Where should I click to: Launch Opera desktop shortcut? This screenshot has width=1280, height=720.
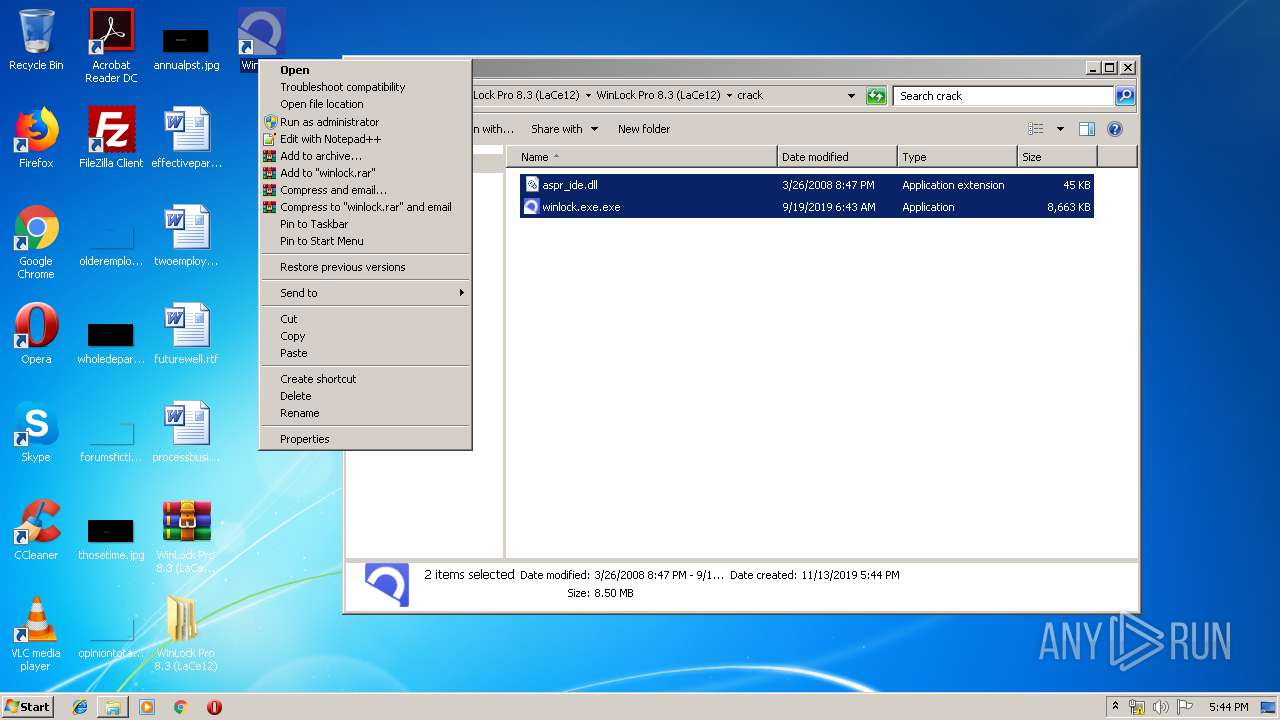(36, 334)
